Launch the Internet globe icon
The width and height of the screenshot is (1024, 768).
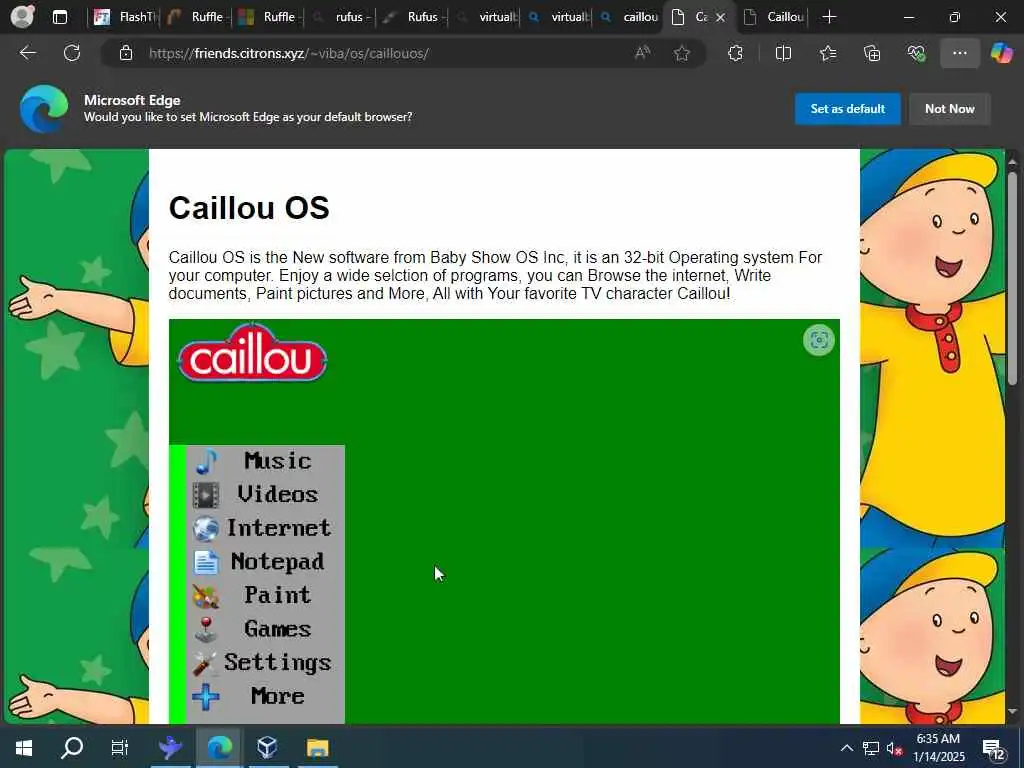tap(206, 528)
